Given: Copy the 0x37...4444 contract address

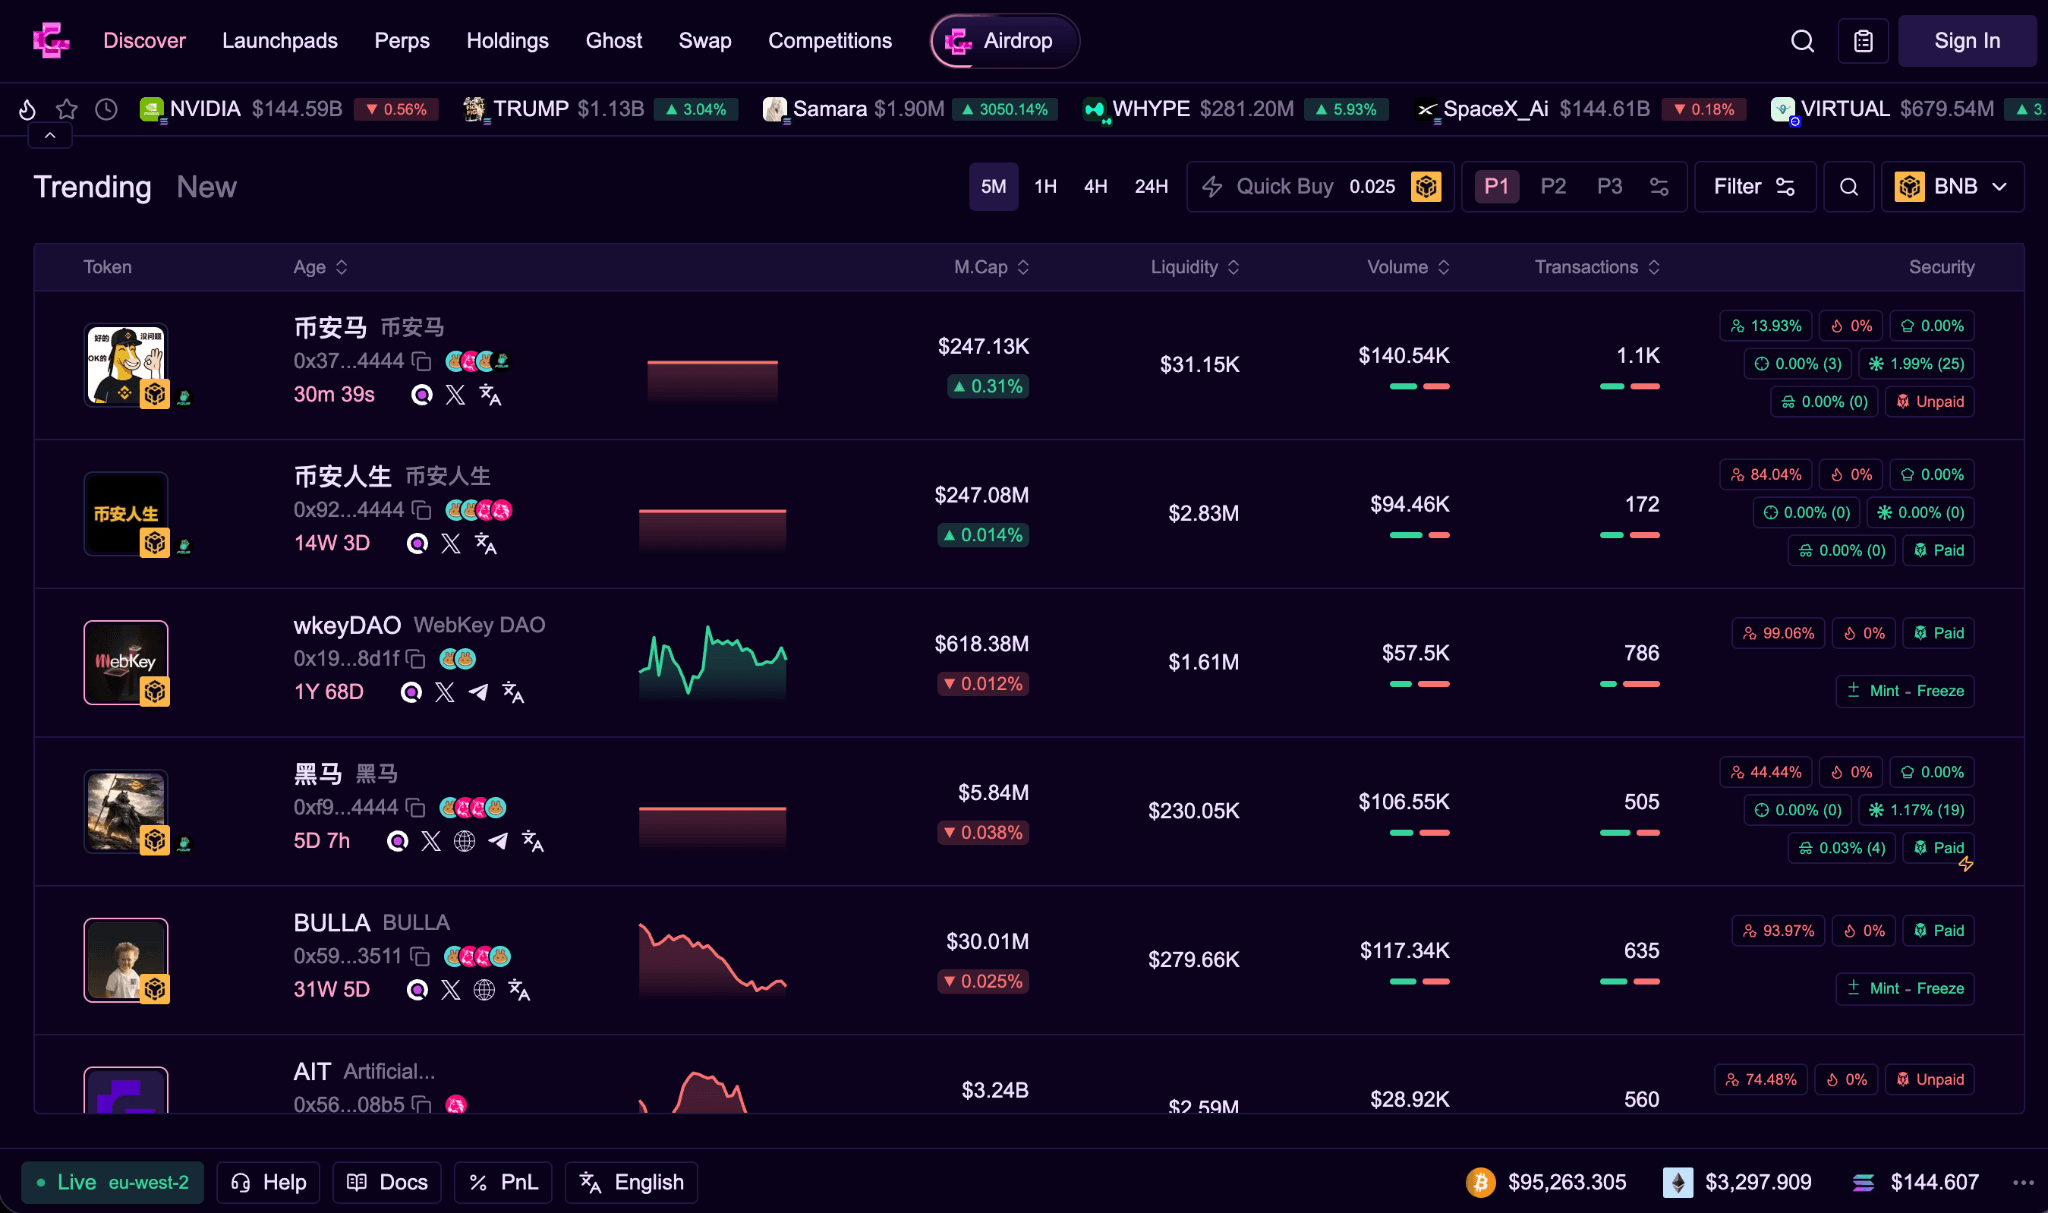Looking at the screenshot, I should [x=421, y=361].
